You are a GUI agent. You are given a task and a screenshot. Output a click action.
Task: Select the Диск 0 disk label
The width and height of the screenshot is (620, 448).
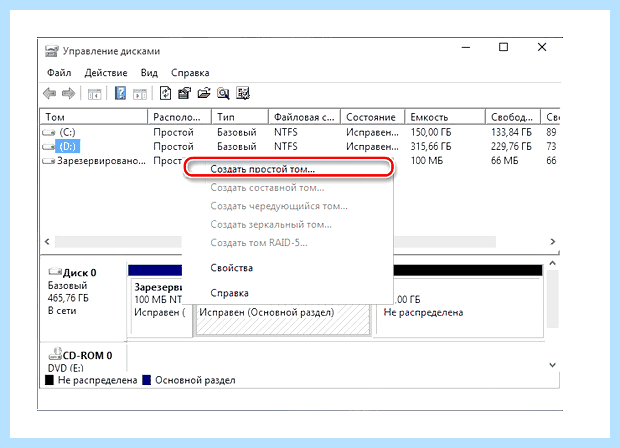click(79, 273)
